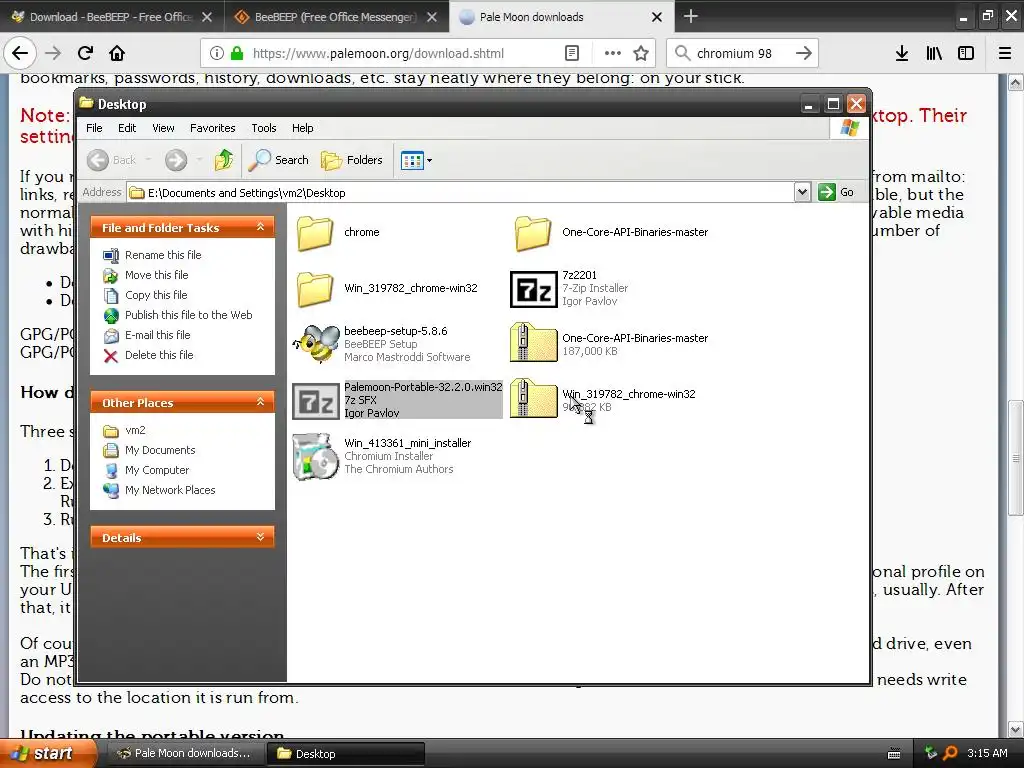Open the Tools menu
Image resolution: width=1024 pixels, height=768 pixels.
[x=264, y=128]
